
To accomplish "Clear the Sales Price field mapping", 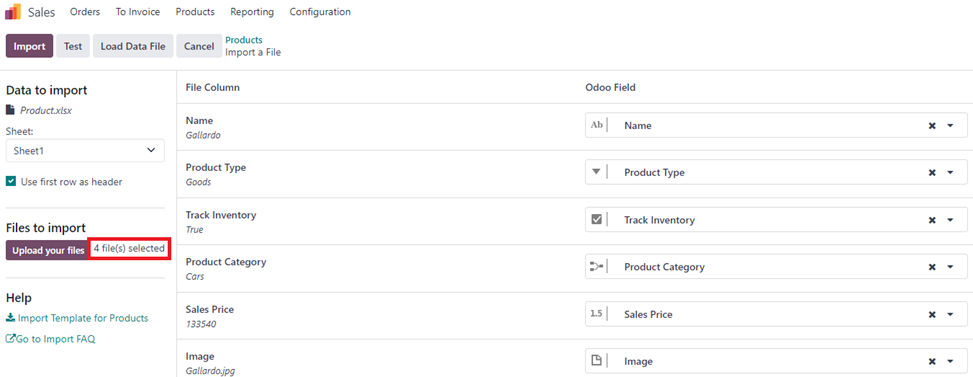I will click(x=931, y=314).
